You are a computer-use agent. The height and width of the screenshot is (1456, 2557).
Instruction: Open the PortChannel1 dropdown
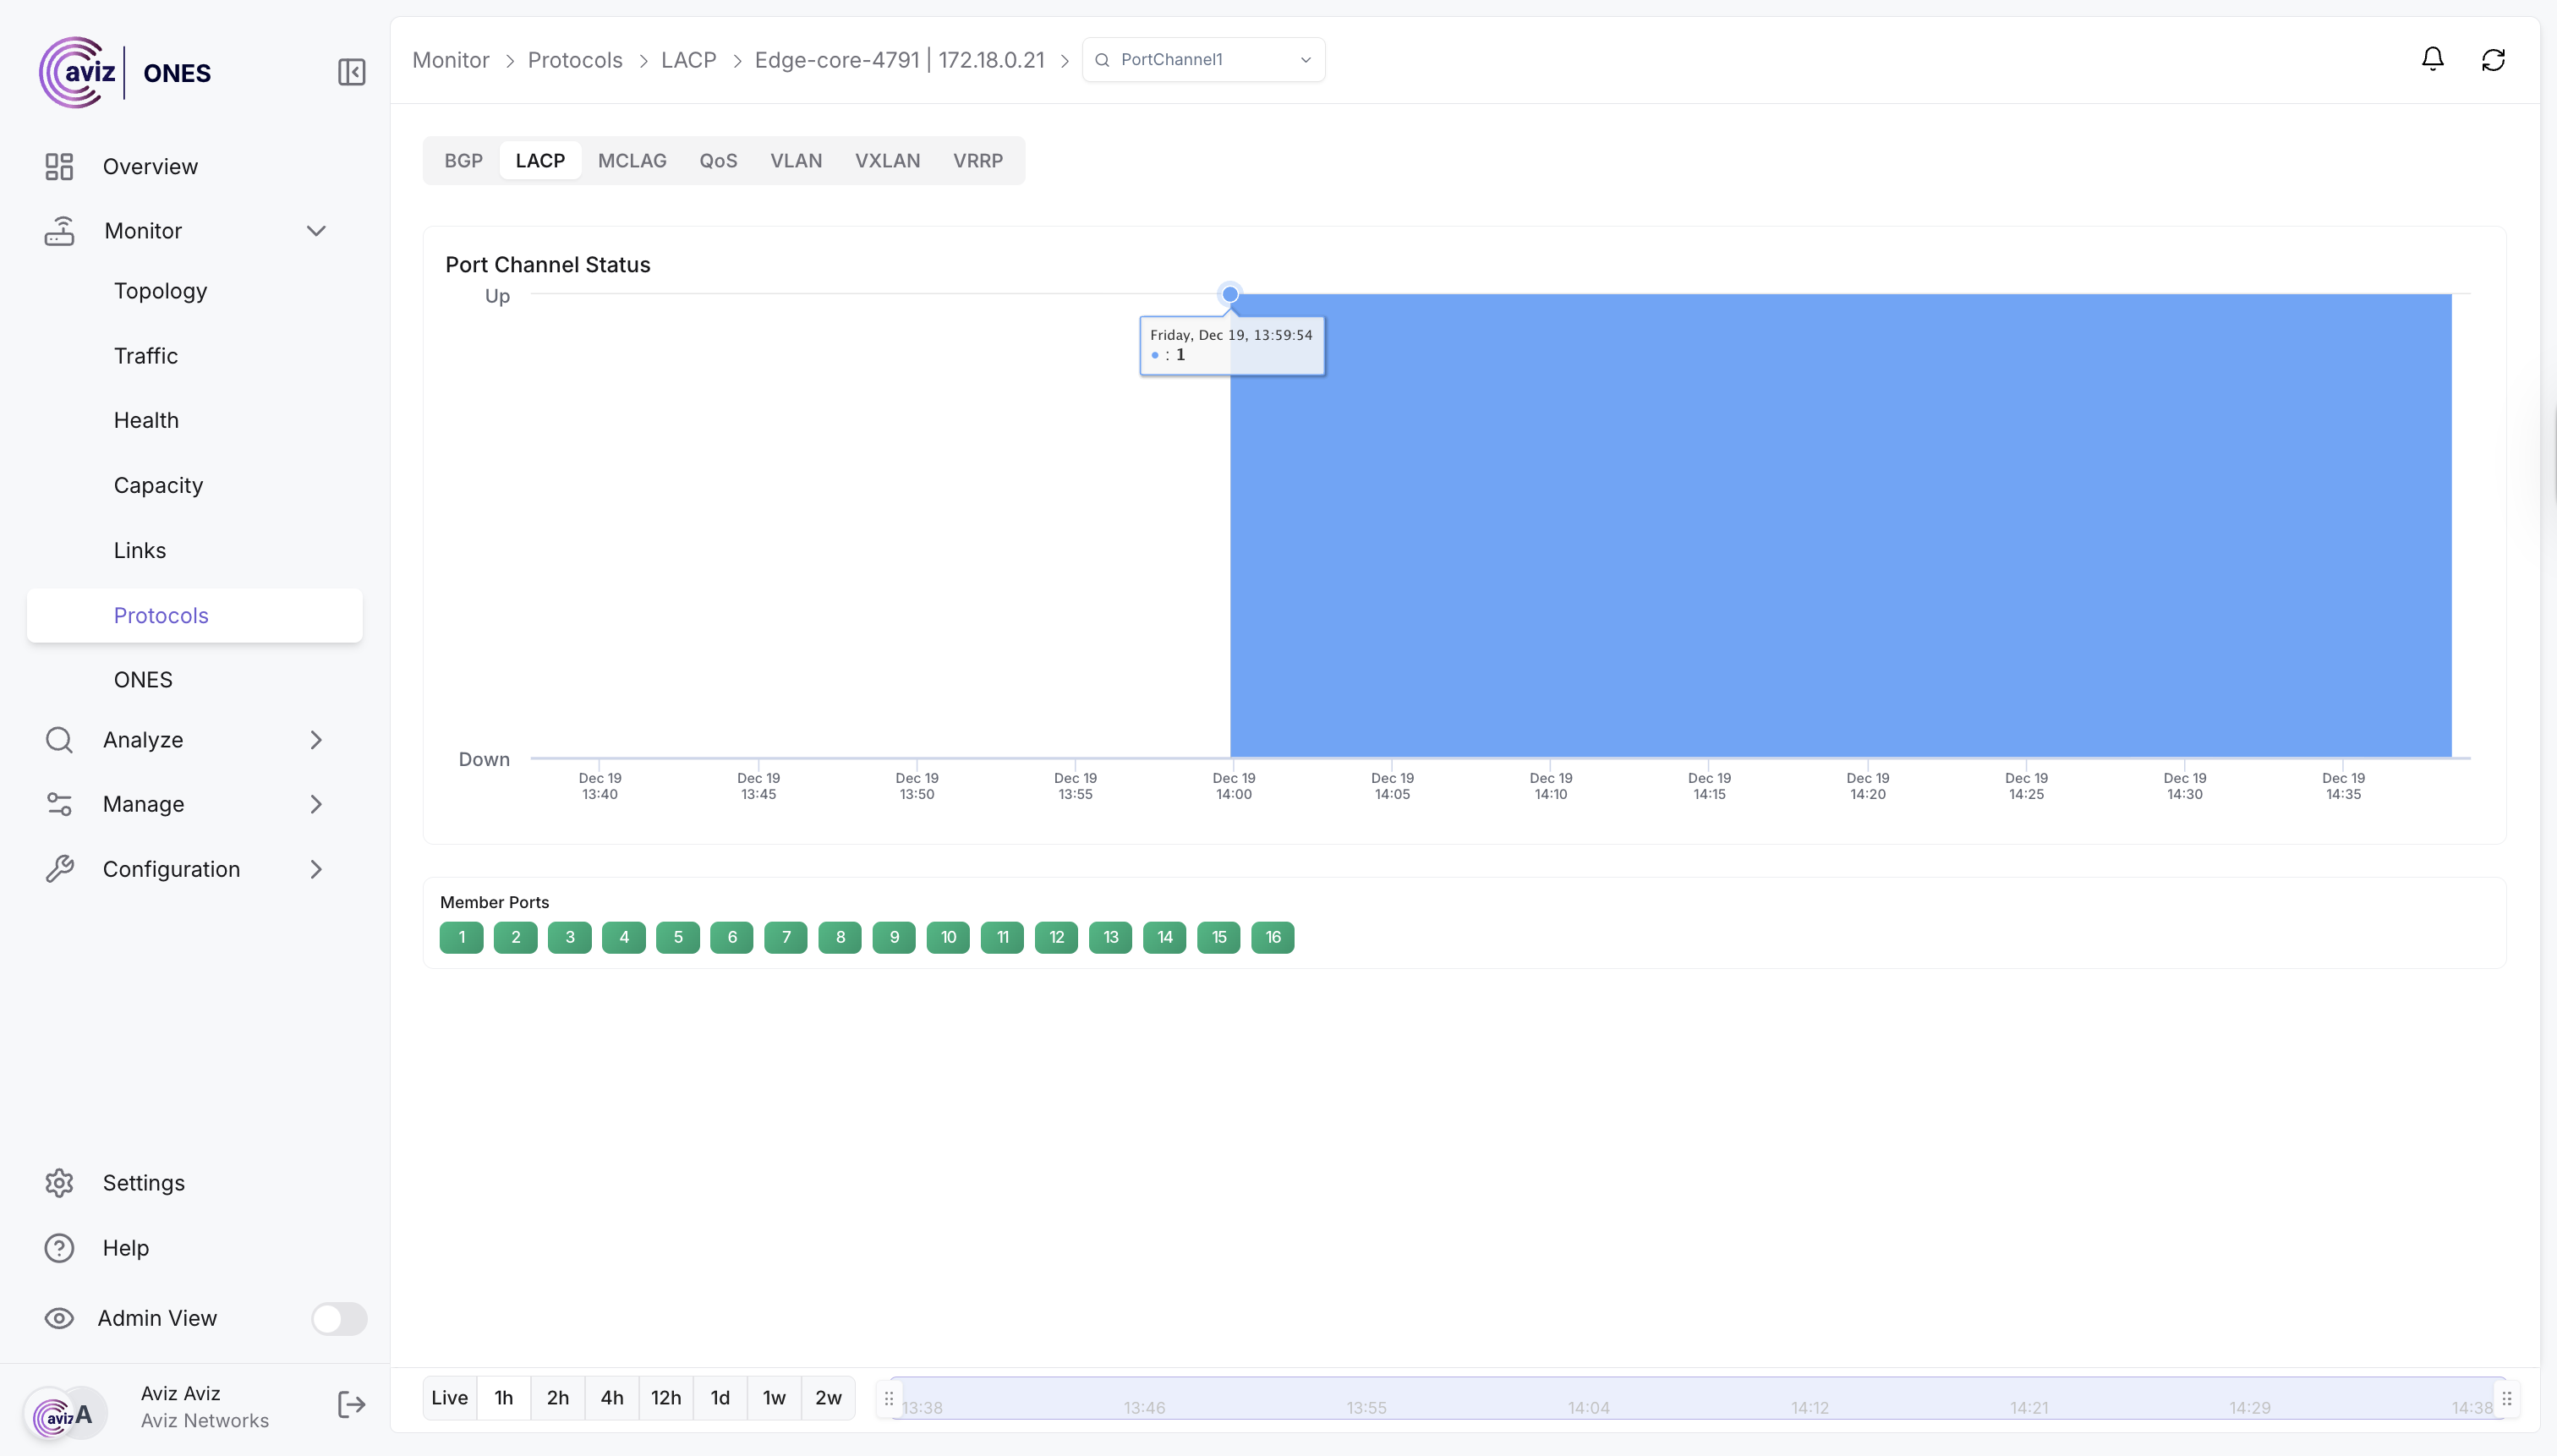point(1203,60)
